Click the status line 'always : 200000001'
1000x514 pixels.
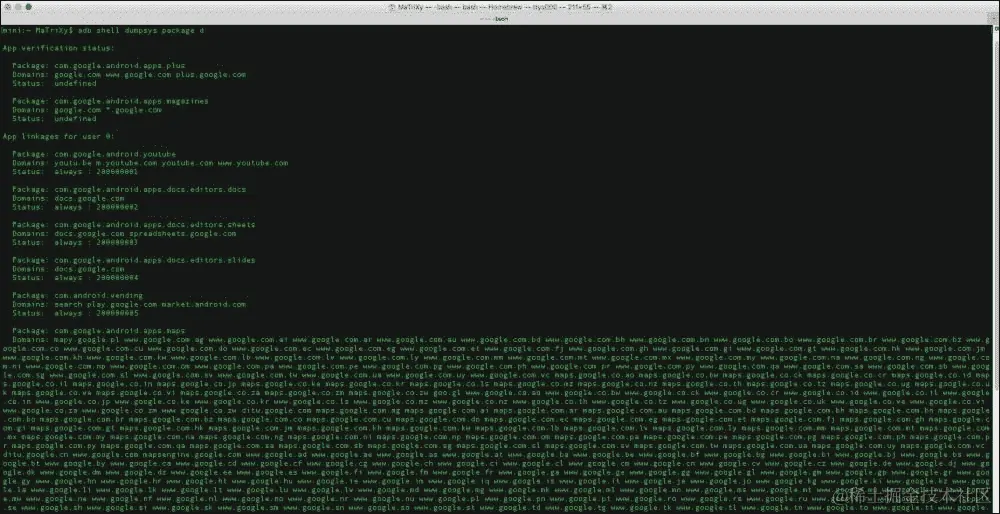pos(75,172)
